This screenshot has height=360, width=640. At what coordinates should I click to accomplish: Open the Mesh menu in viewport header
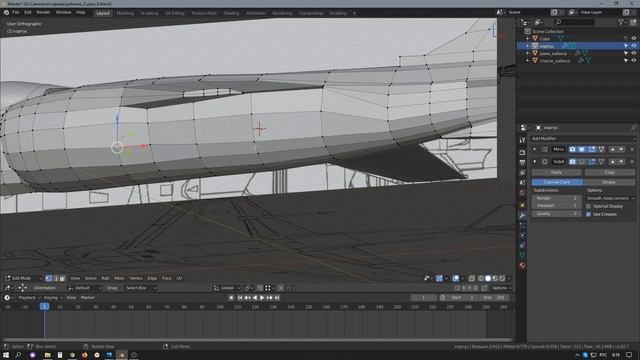pyautogui.click(x=119, y=278)
